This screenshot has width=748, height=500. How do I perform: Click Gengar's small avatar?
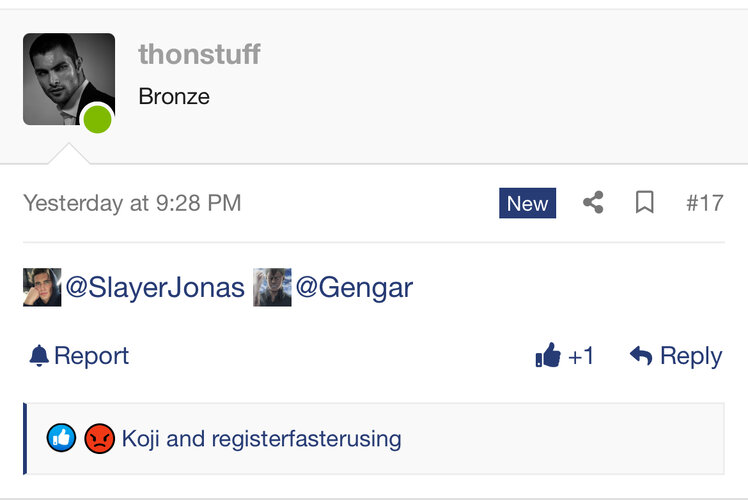272,287
